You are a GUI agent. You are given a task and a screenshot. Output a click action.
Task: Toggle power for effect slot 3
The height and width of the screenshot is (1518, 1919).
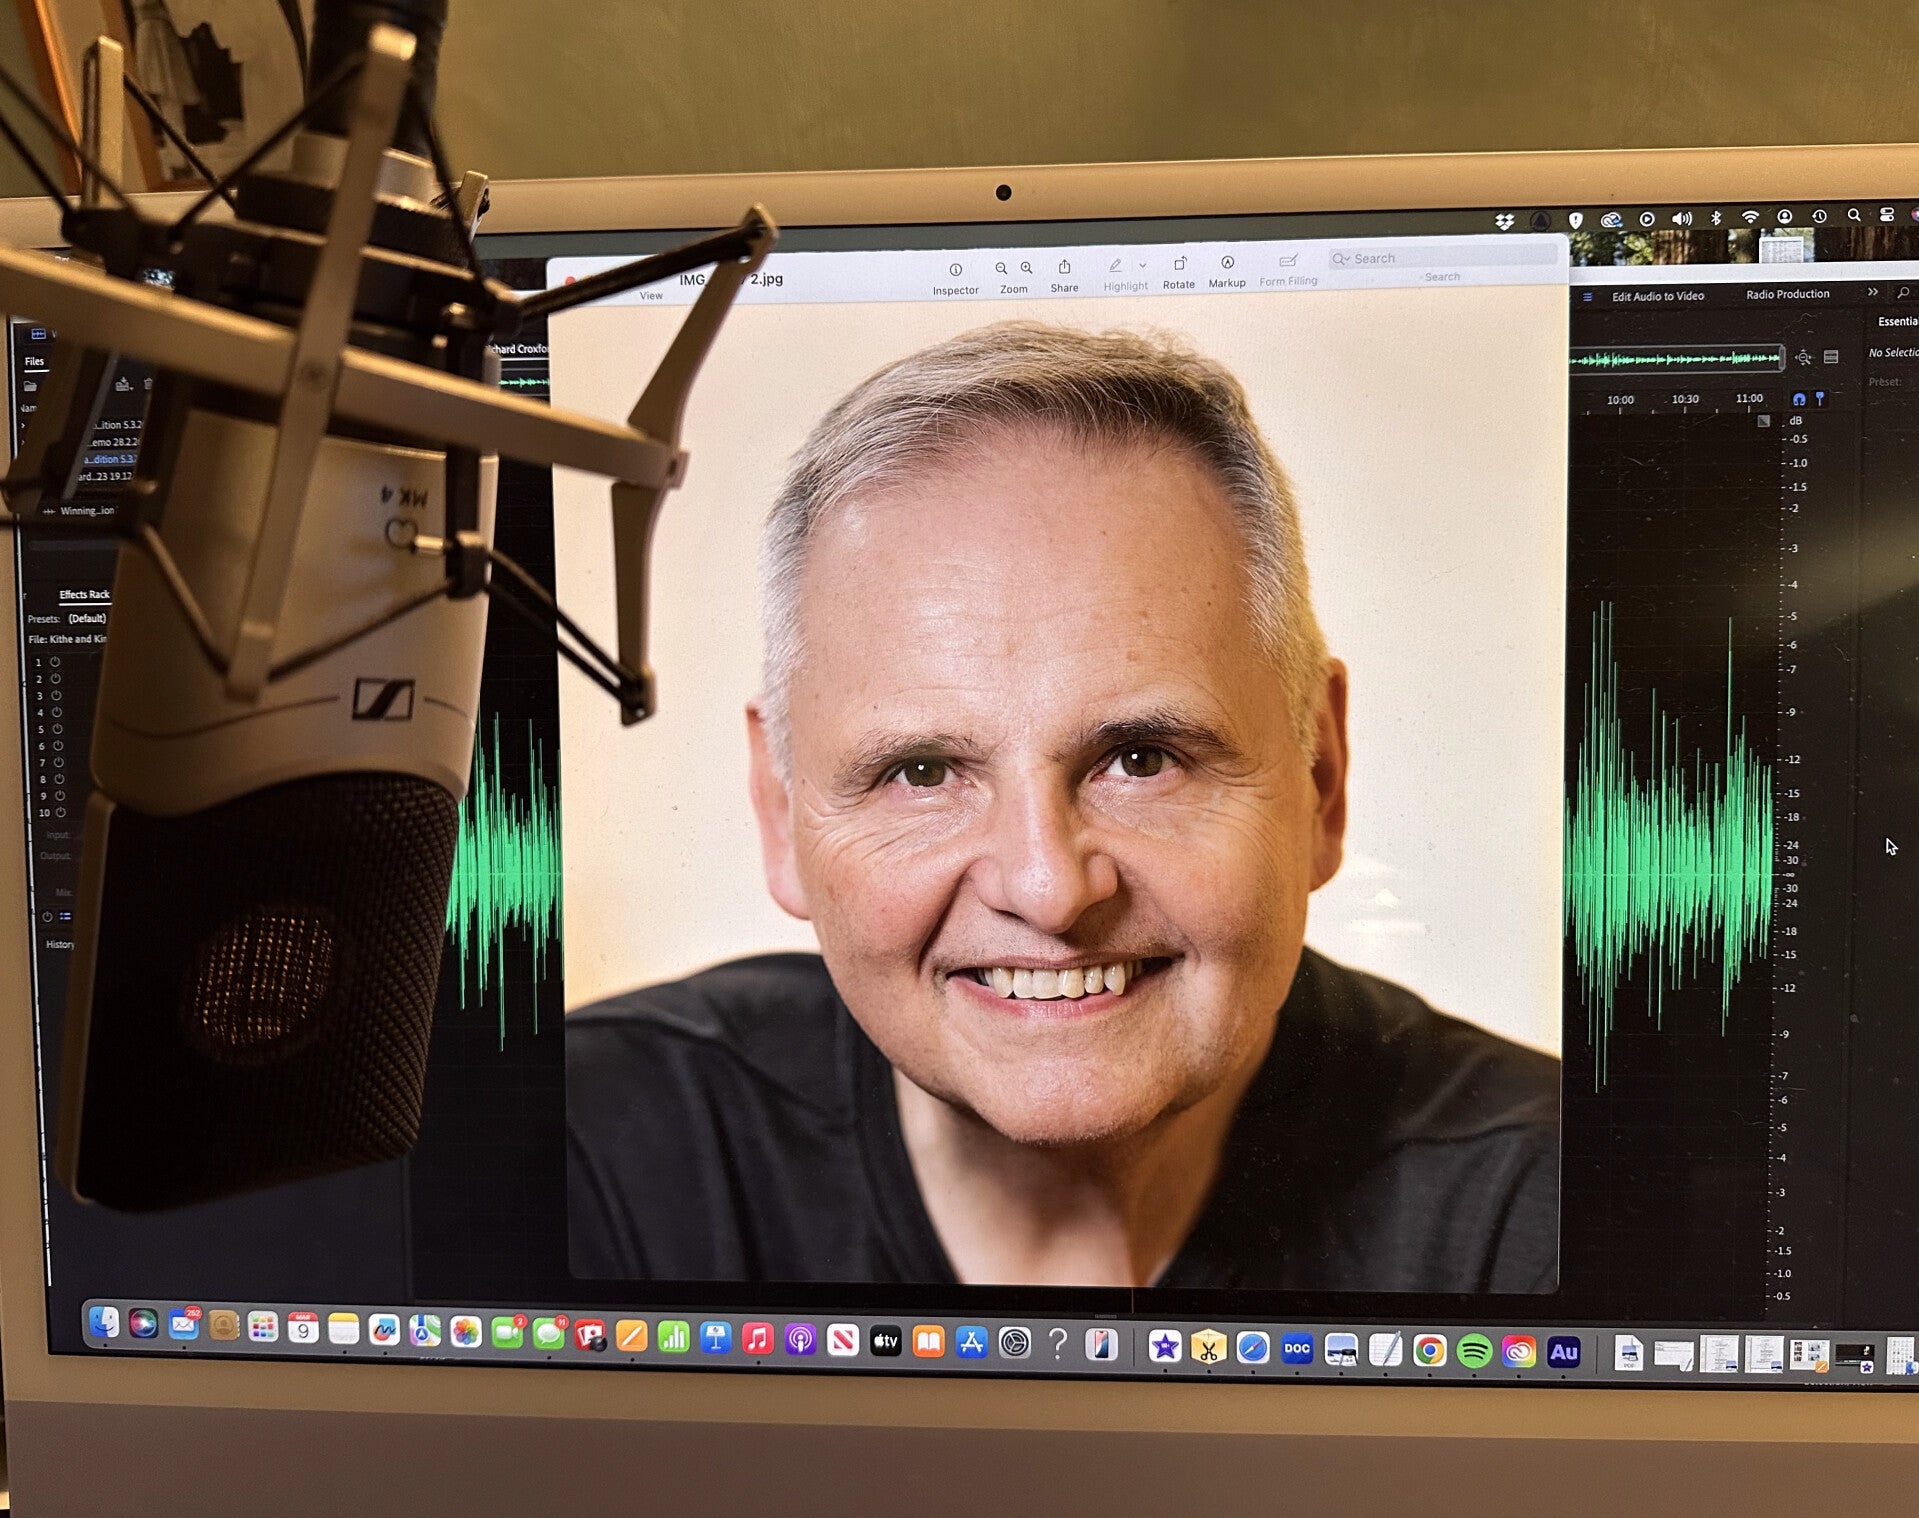point(57,695)
